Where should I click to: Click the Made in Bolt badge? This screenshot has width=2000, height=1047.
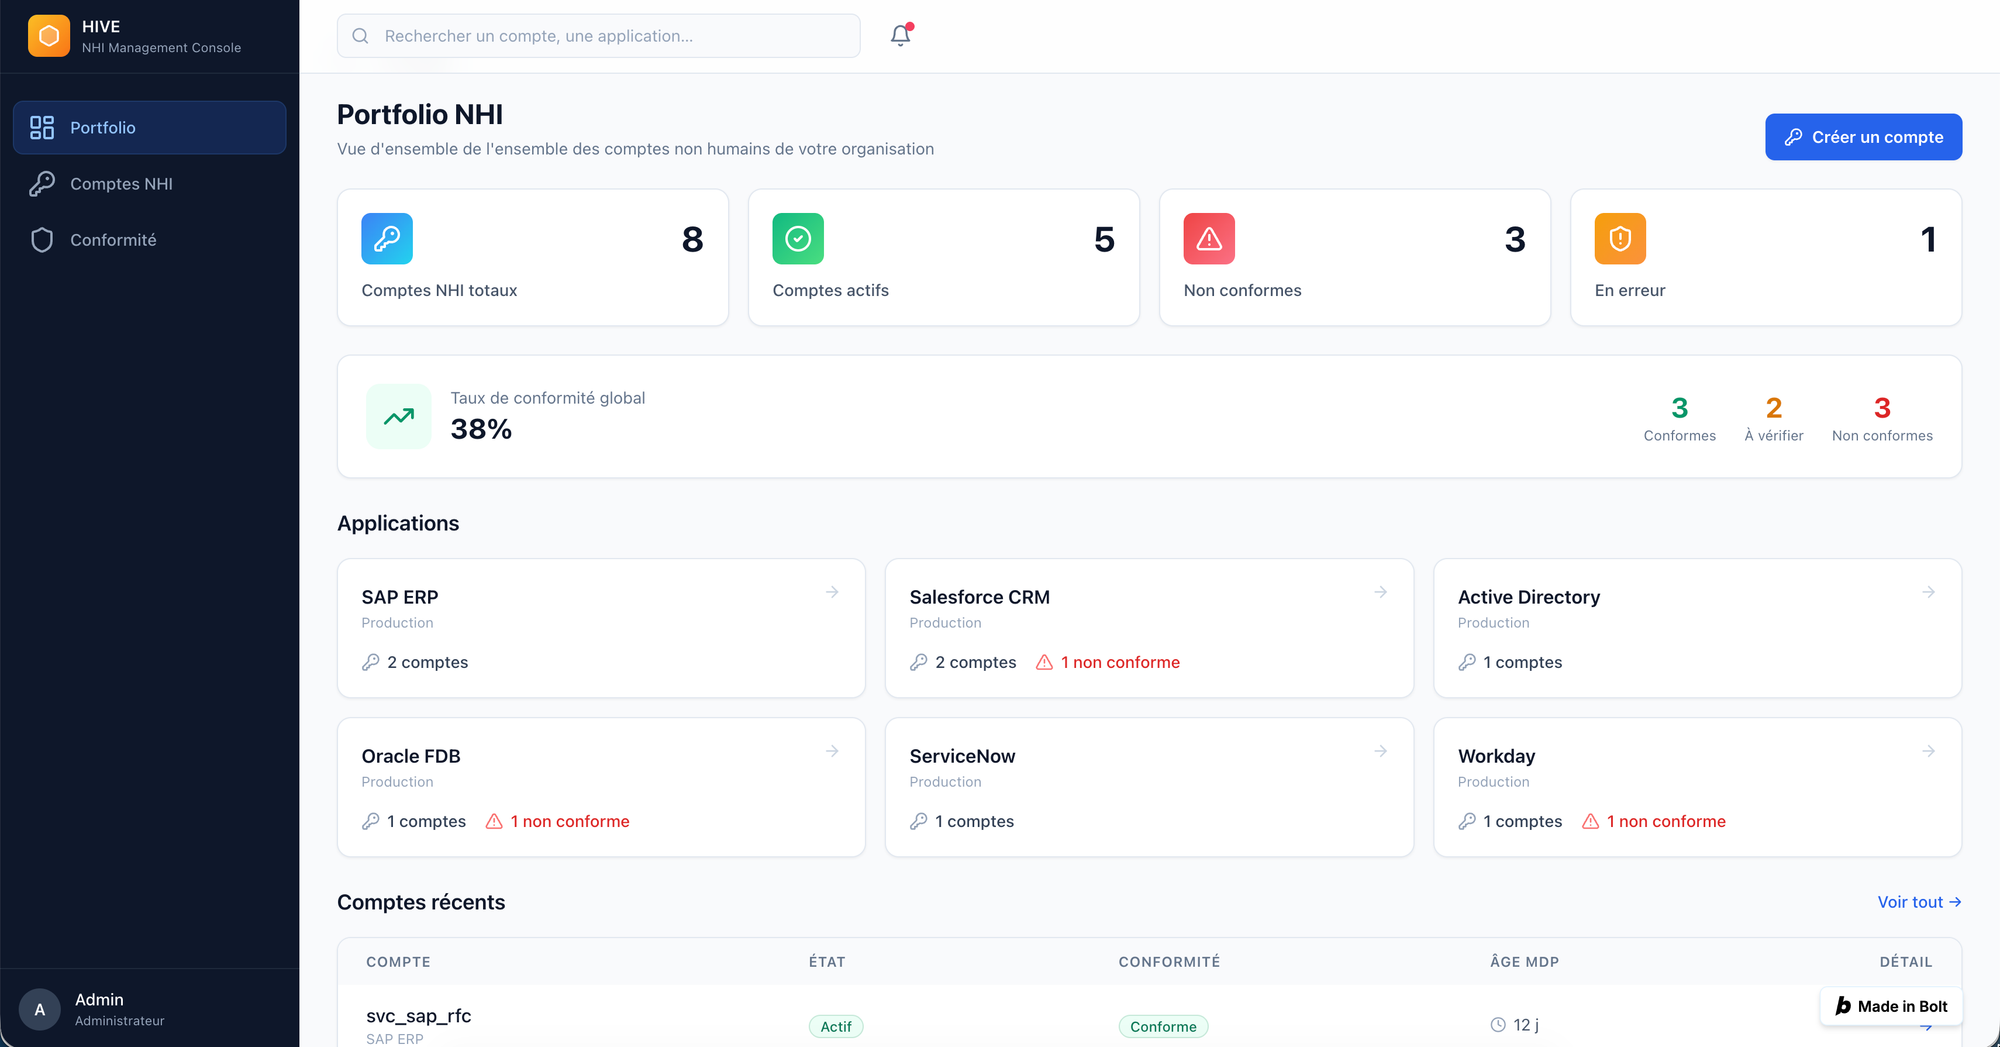(1891, 1006)
